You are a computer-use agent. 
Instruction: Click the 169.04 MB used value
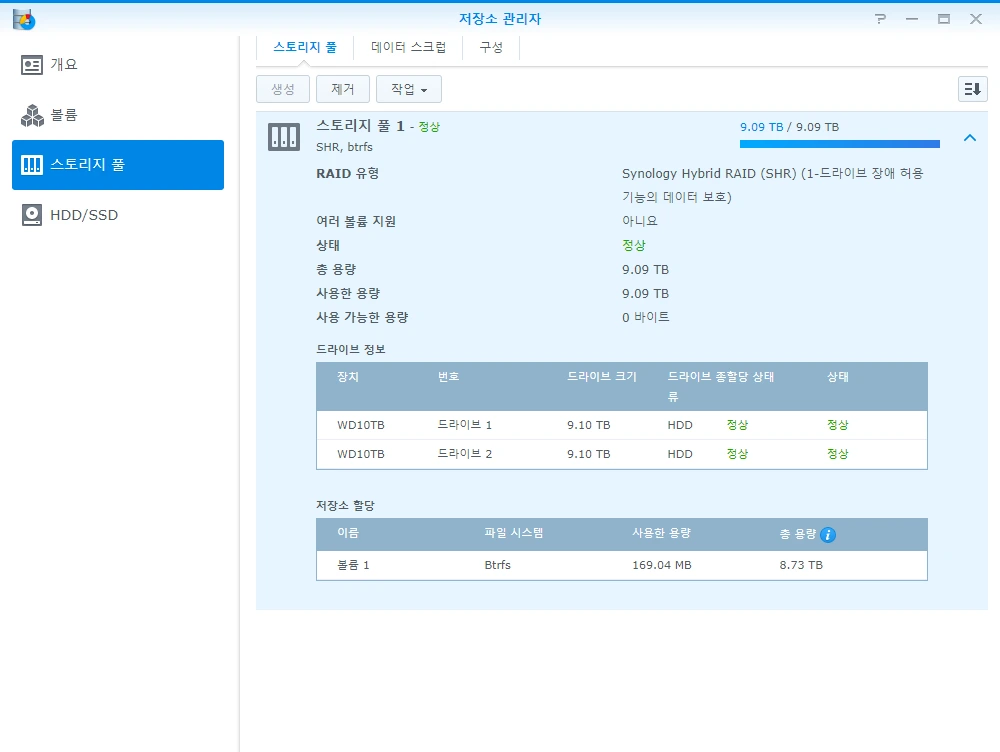point(661,565)
